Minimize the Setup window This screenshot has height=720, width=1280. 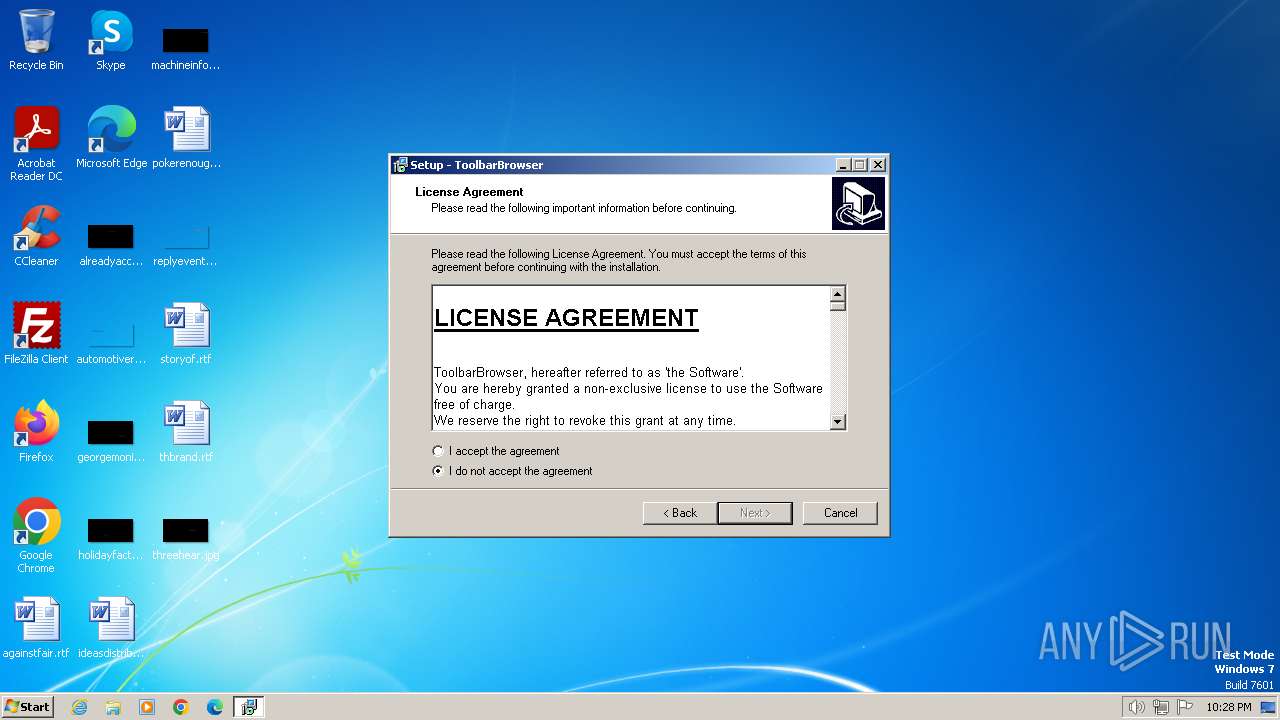[x=843, y=165]
